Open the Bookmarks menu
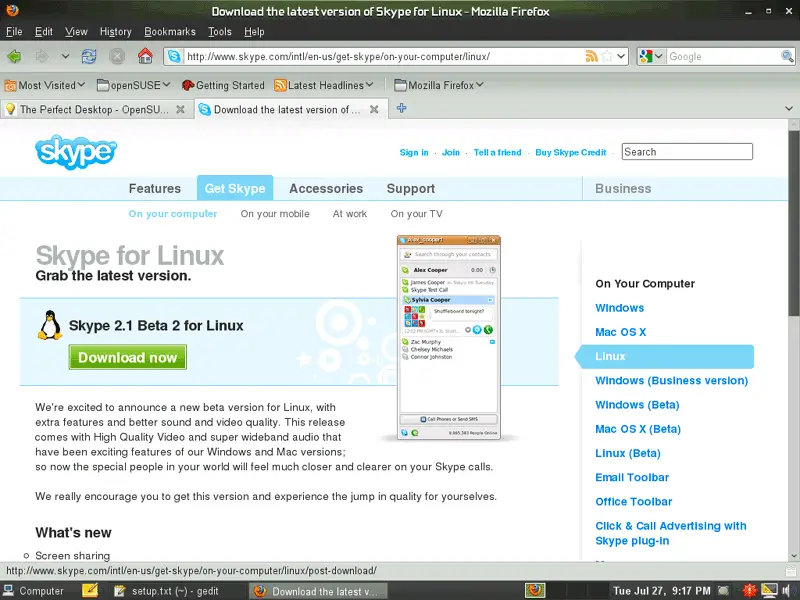The image size is (800, 600). [170, 32]
